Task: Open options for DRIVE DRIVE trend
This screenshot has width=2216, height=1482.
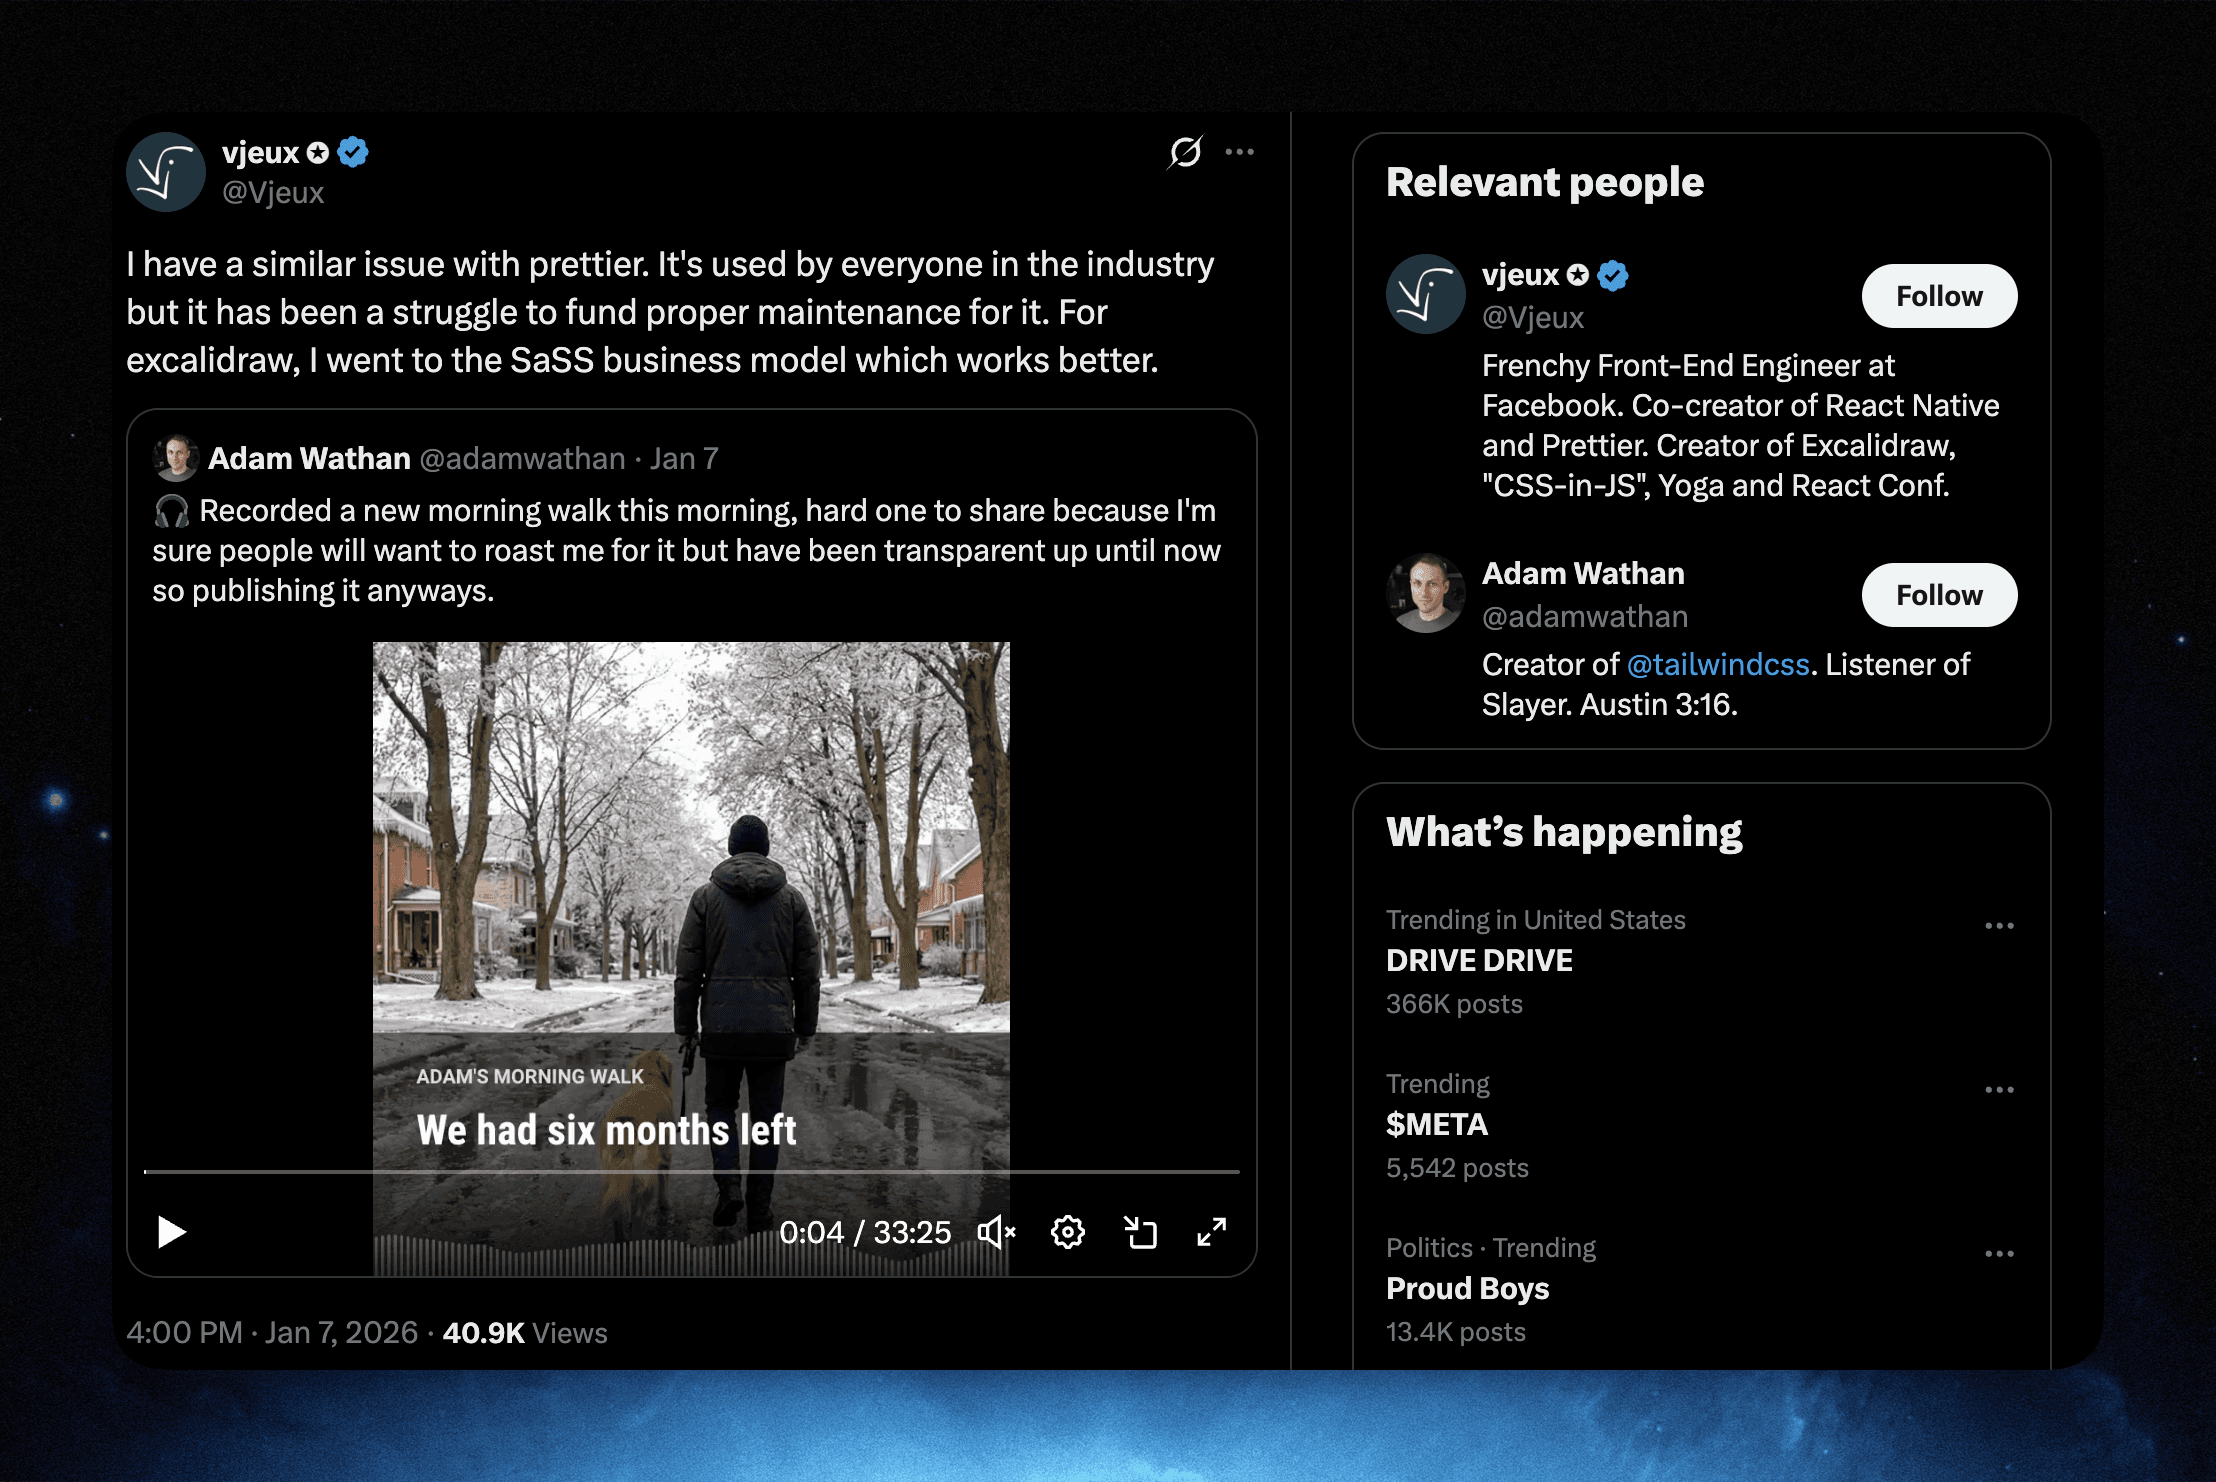Action: coord(1999,926)
